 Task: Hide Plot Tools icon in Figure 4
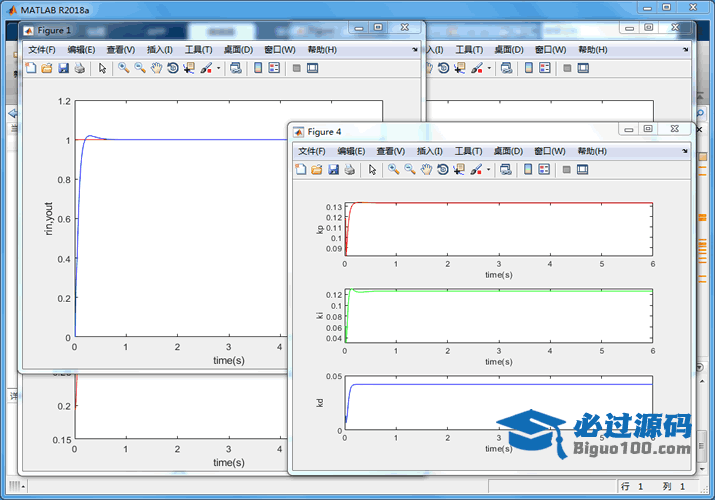tap(567, 170)
